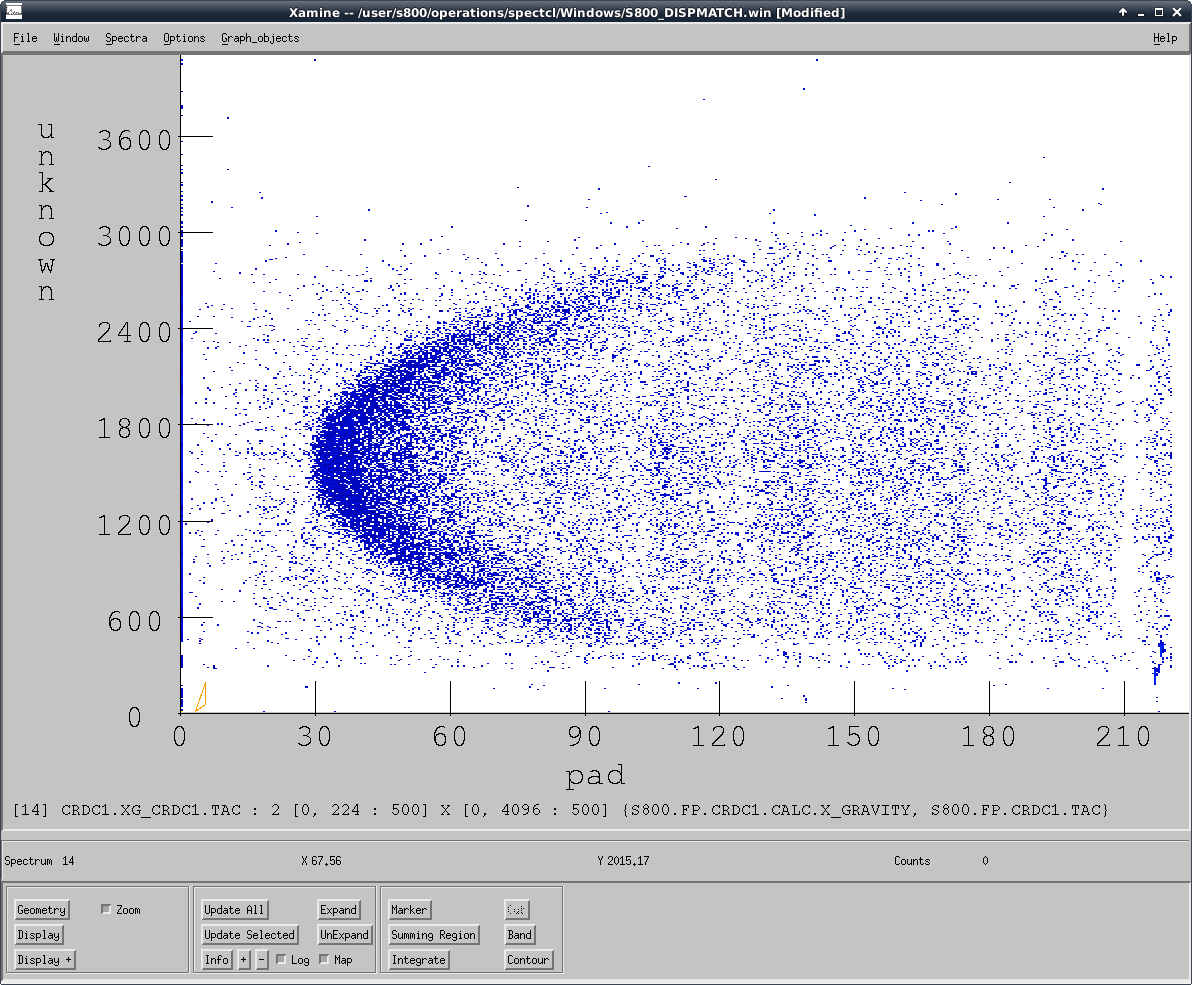
Task: Enable the Zoom checkbox
Action: tap(107, 910)
